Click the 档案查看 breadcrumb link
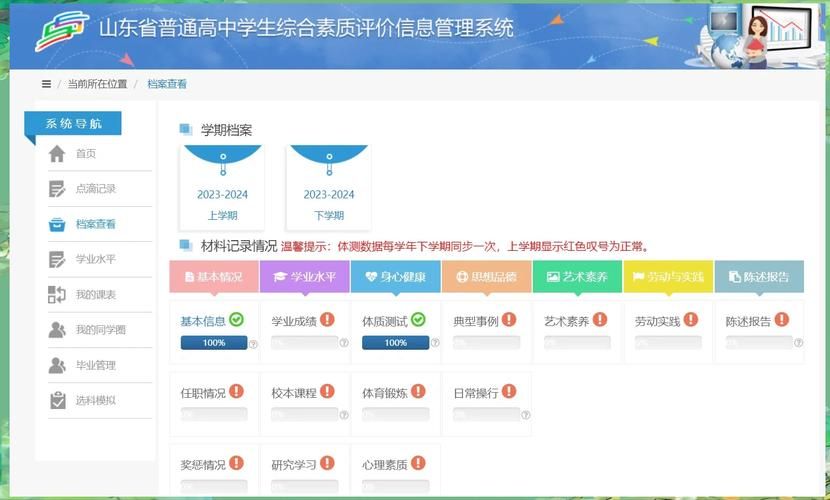This screenshot has width=830, height=500. tap(167, 84)
